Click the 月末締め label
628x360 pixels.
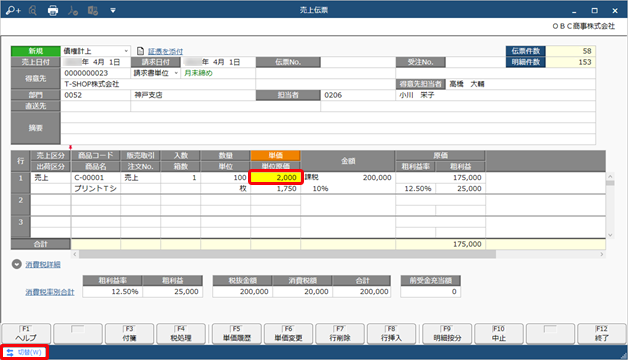[198, 73]
